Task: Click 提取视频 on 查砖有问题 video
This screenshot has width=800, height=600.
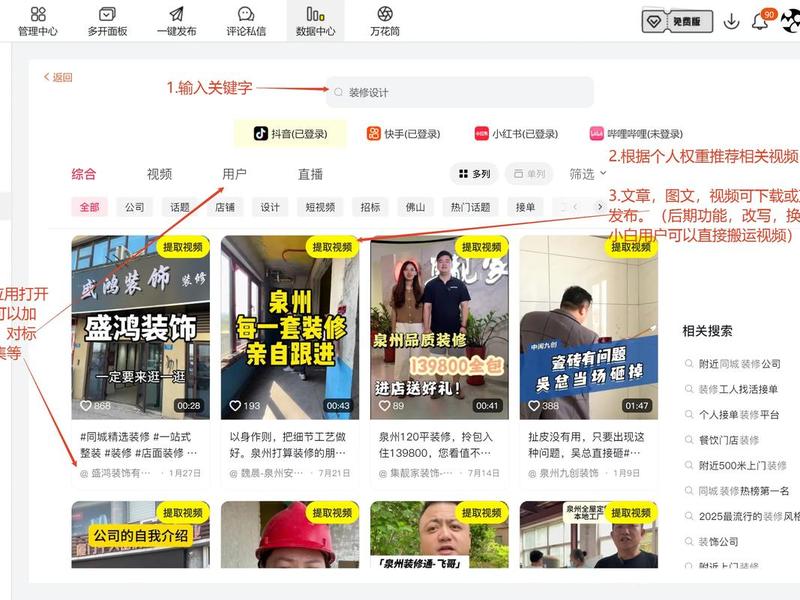Action: (x=631, y=247)
